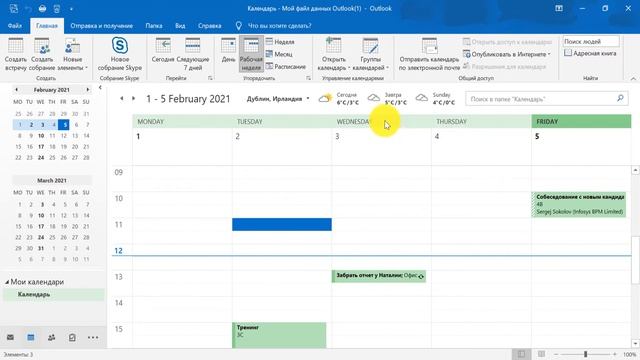Switch to Month view (Месяц)
This screenshot has height=360, width=640.
click(279, 54)
